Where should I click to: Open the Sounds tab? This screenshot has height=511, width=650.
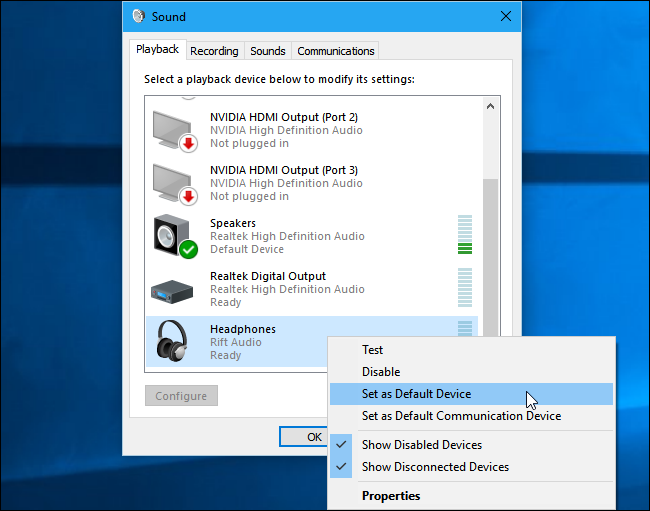pos(267,51)
